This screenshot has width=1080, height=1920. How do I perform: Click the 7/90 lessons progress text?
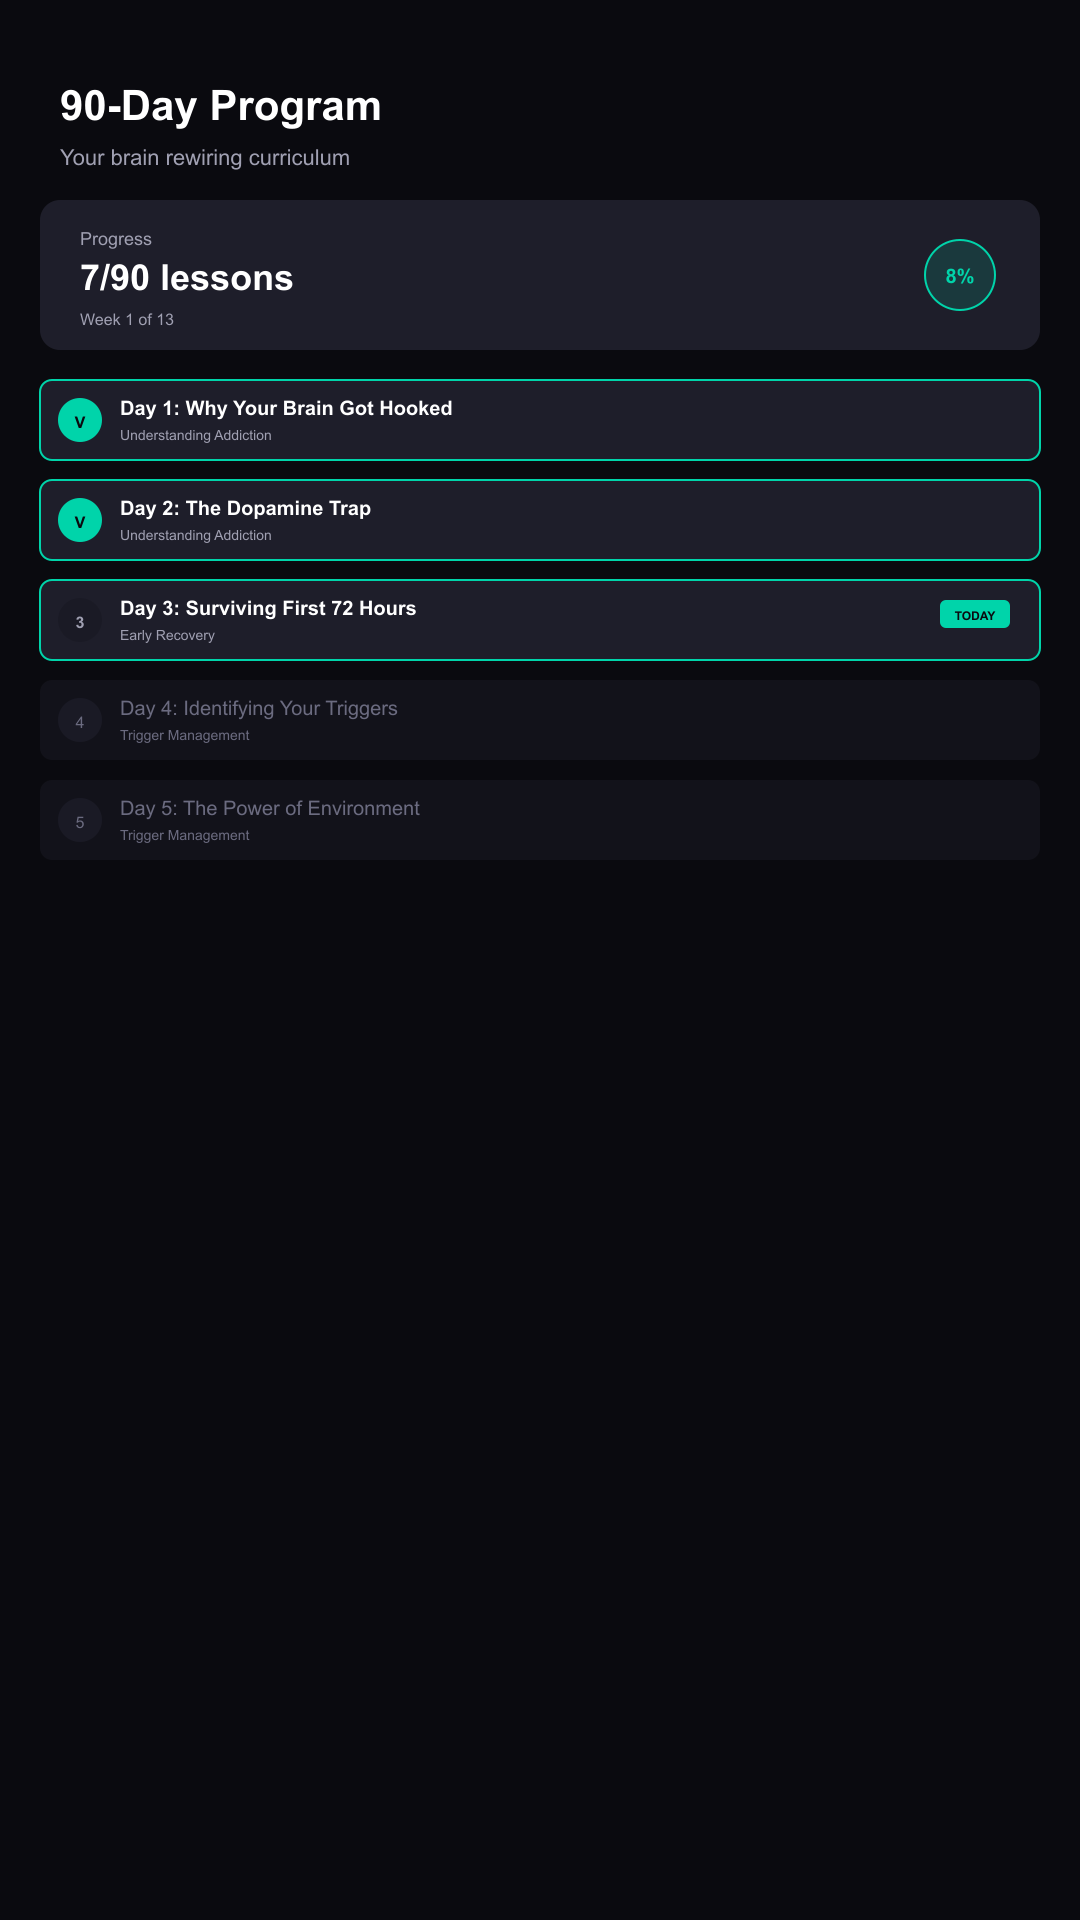point(187,278)
